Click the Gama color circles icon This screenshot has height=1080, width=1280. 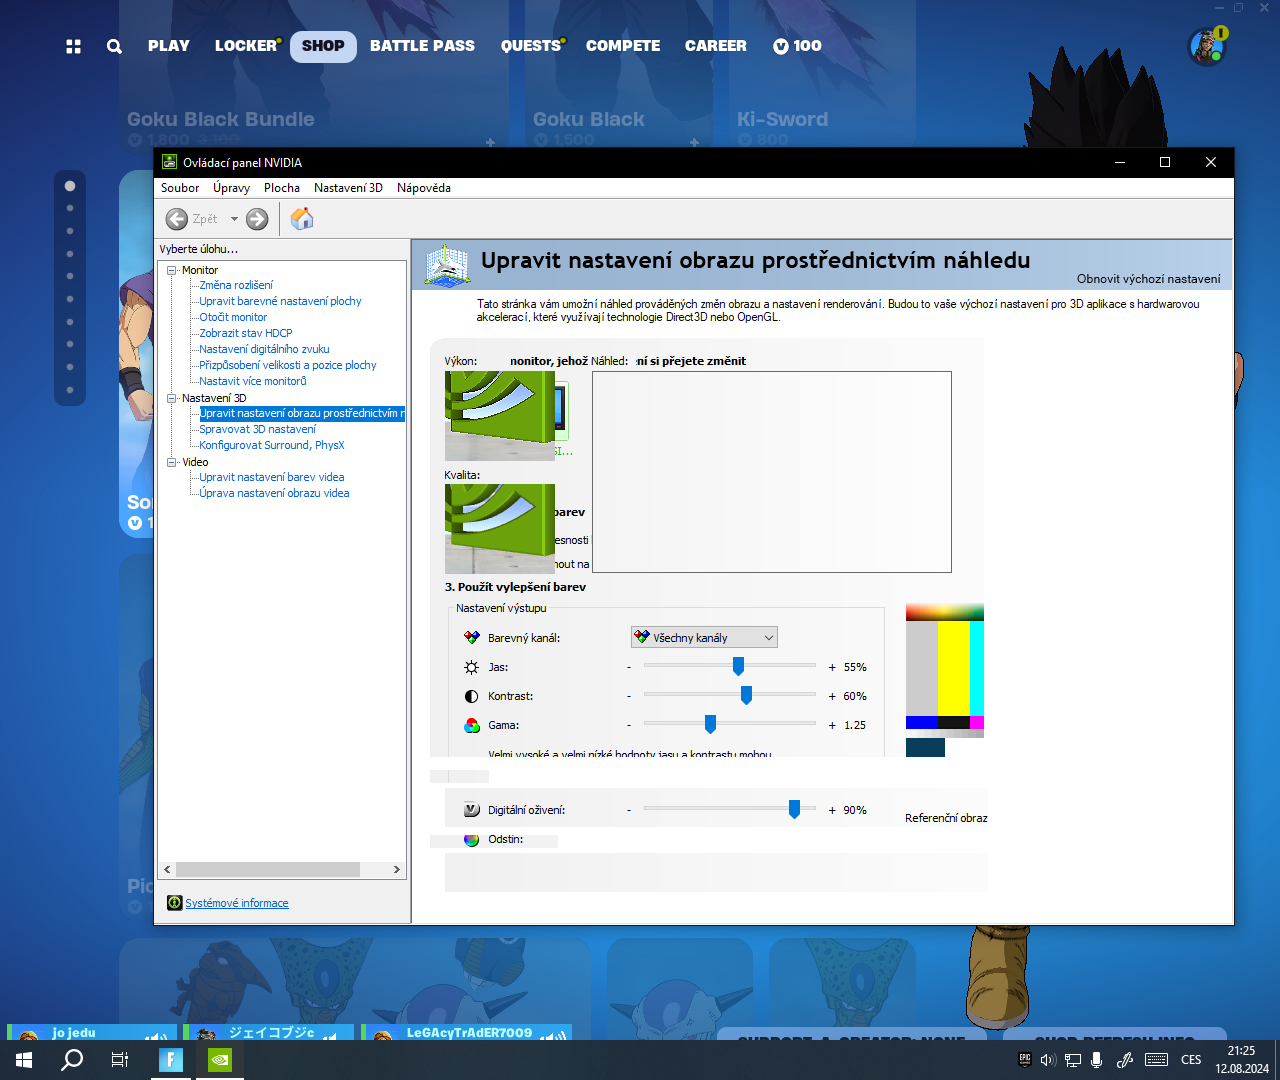coord(472,725)
